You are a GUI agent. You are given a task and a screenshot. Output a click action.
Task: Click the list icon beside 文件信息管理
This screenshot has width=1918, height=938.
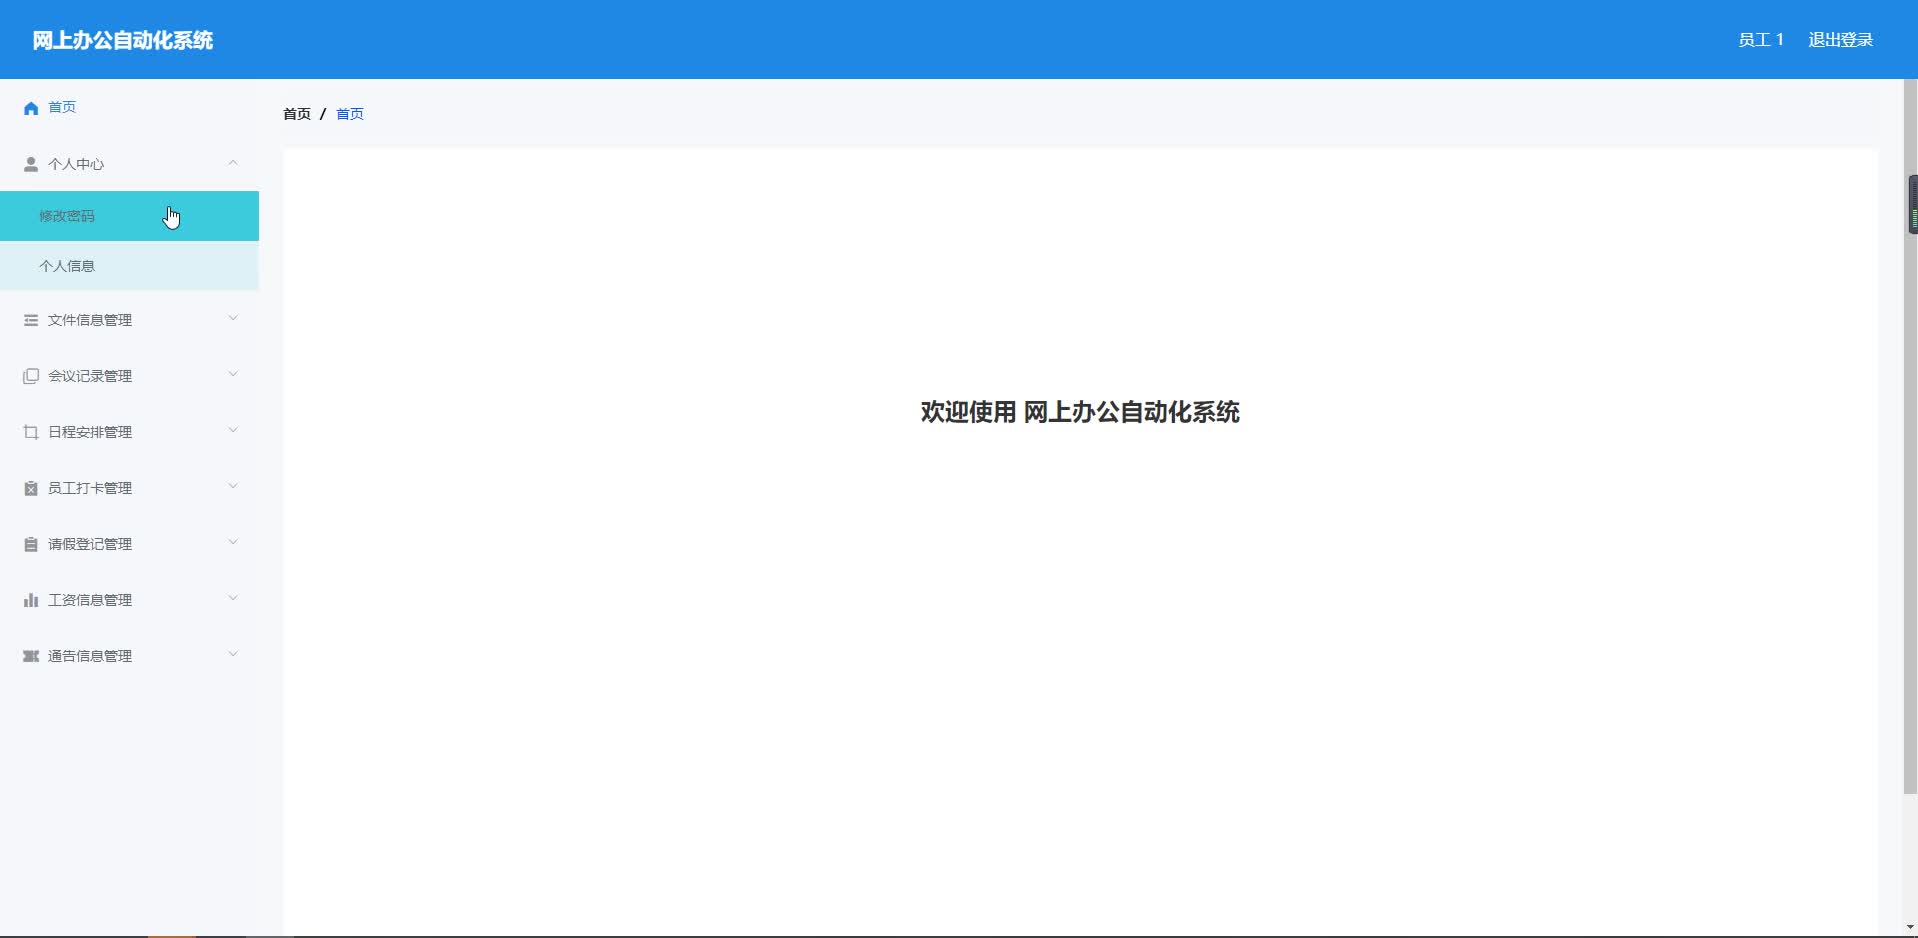pyautogui.click(x=30, y=319)
